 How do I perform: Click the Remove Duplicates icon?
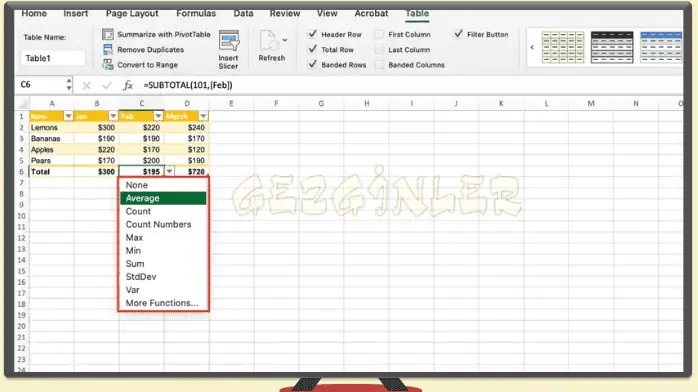pyautogui.click(x=108, y=49)
